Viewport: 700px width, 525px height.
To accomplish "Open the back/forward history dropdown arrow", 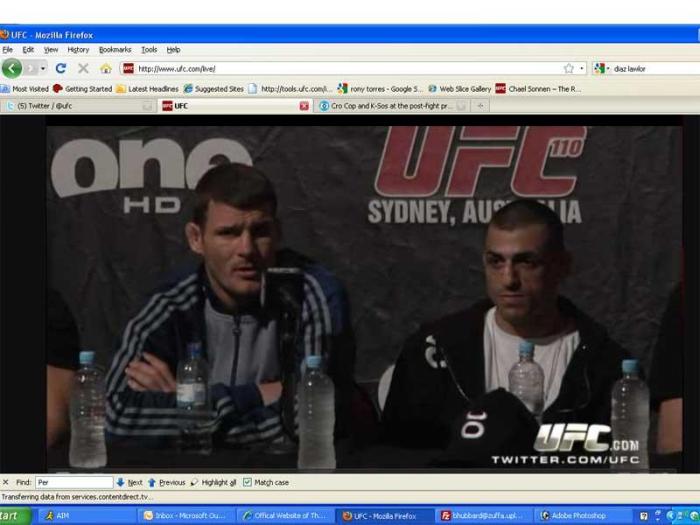I will click(43, 68).
